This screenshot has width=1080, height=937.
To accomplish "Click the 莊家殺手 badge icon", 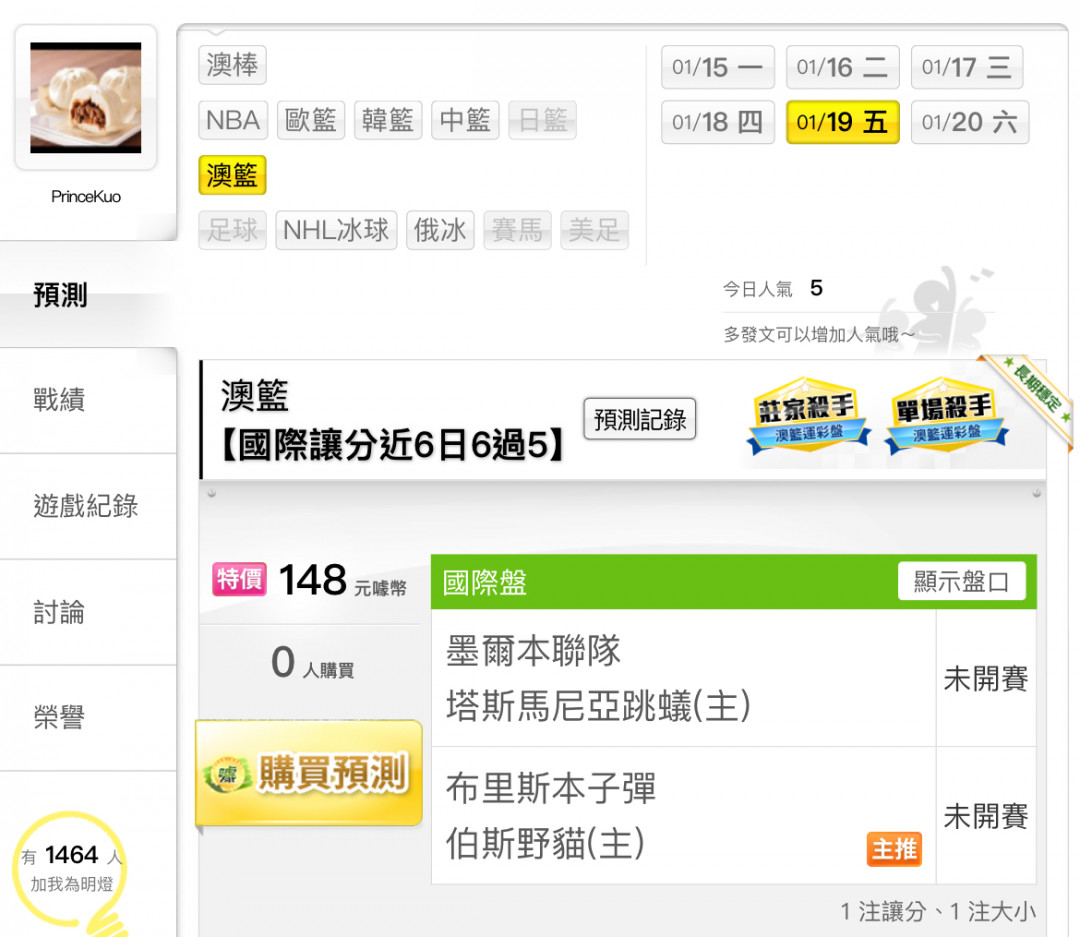I will [808, 415].
